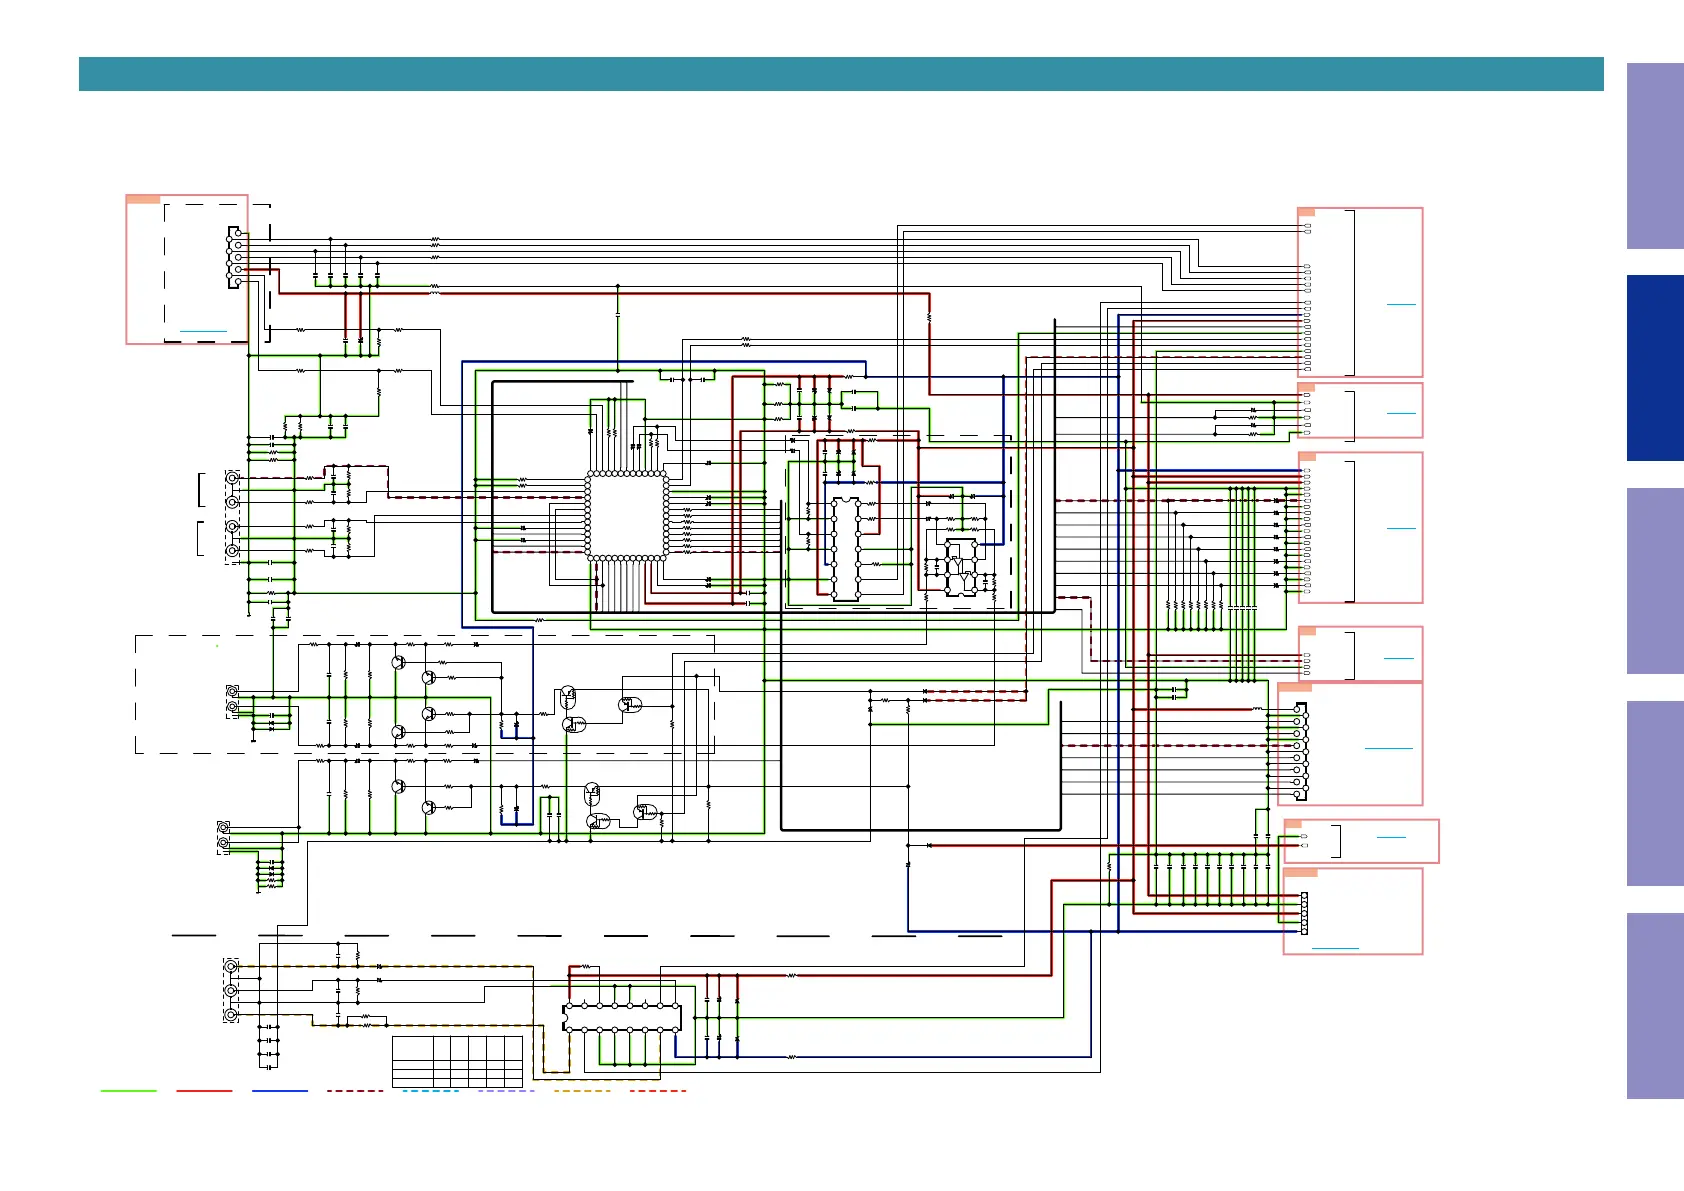The height and width of the screenshot is (1191, 1684).
Task: Click the large square IC chip symbol
Action: 627,516
